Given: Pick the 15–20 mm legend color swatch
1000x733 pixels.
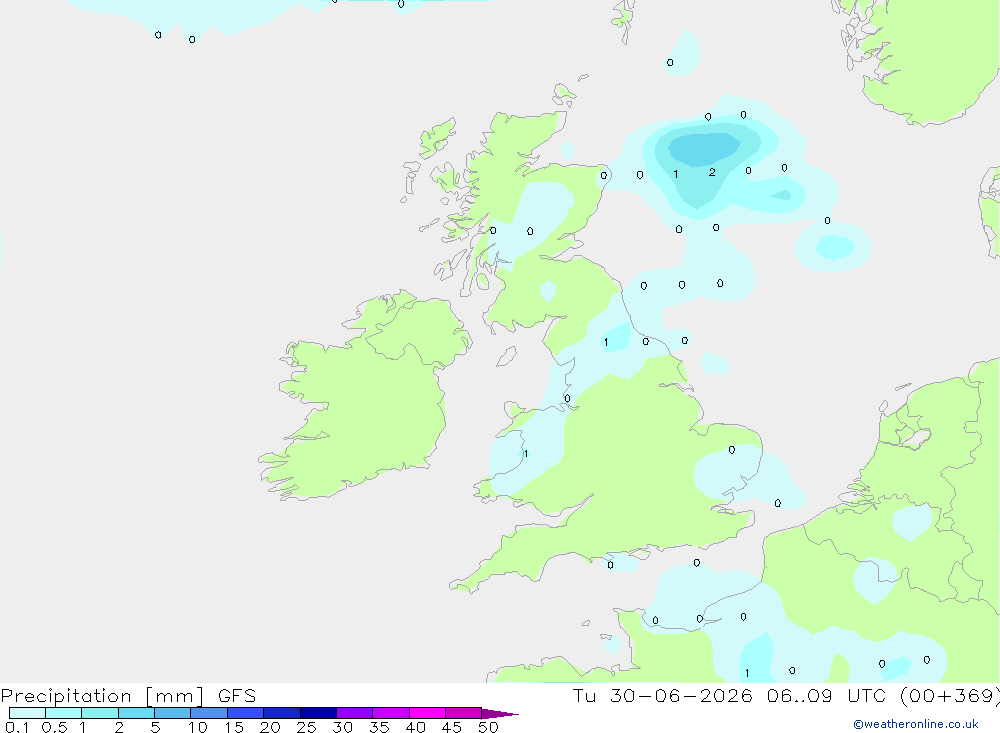Looking at the screenshot, I should point(246,713).
